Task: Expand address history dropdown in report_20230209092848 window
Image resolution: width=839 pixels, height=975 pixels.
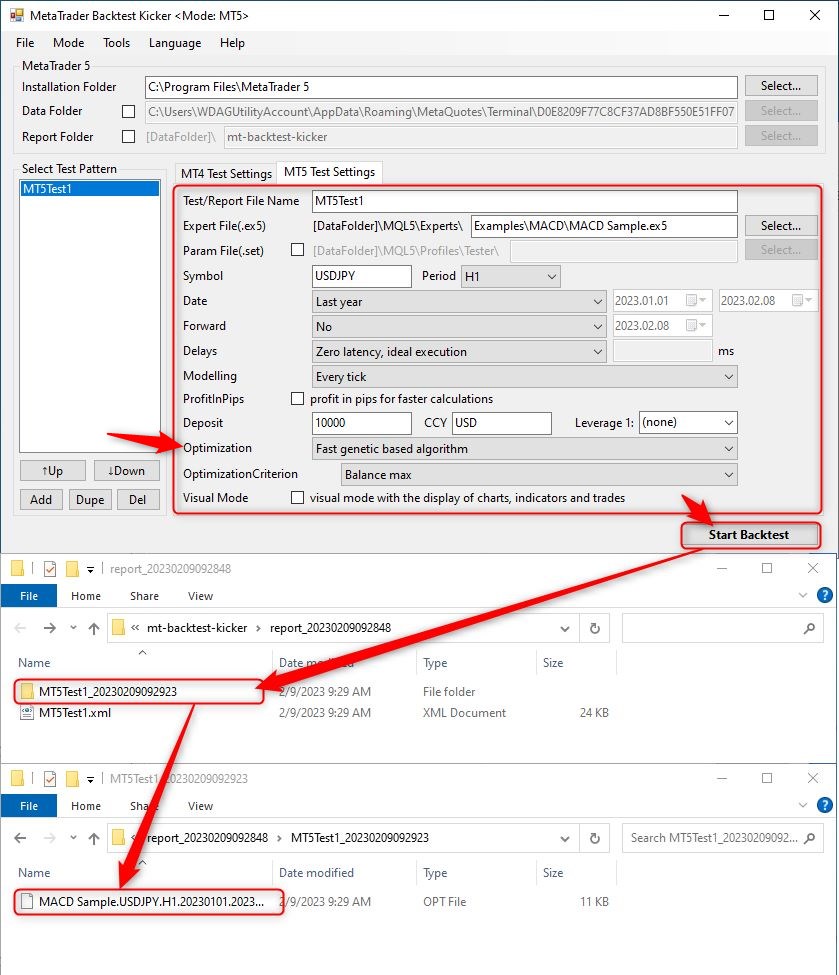Action: (x=565, y=629)
